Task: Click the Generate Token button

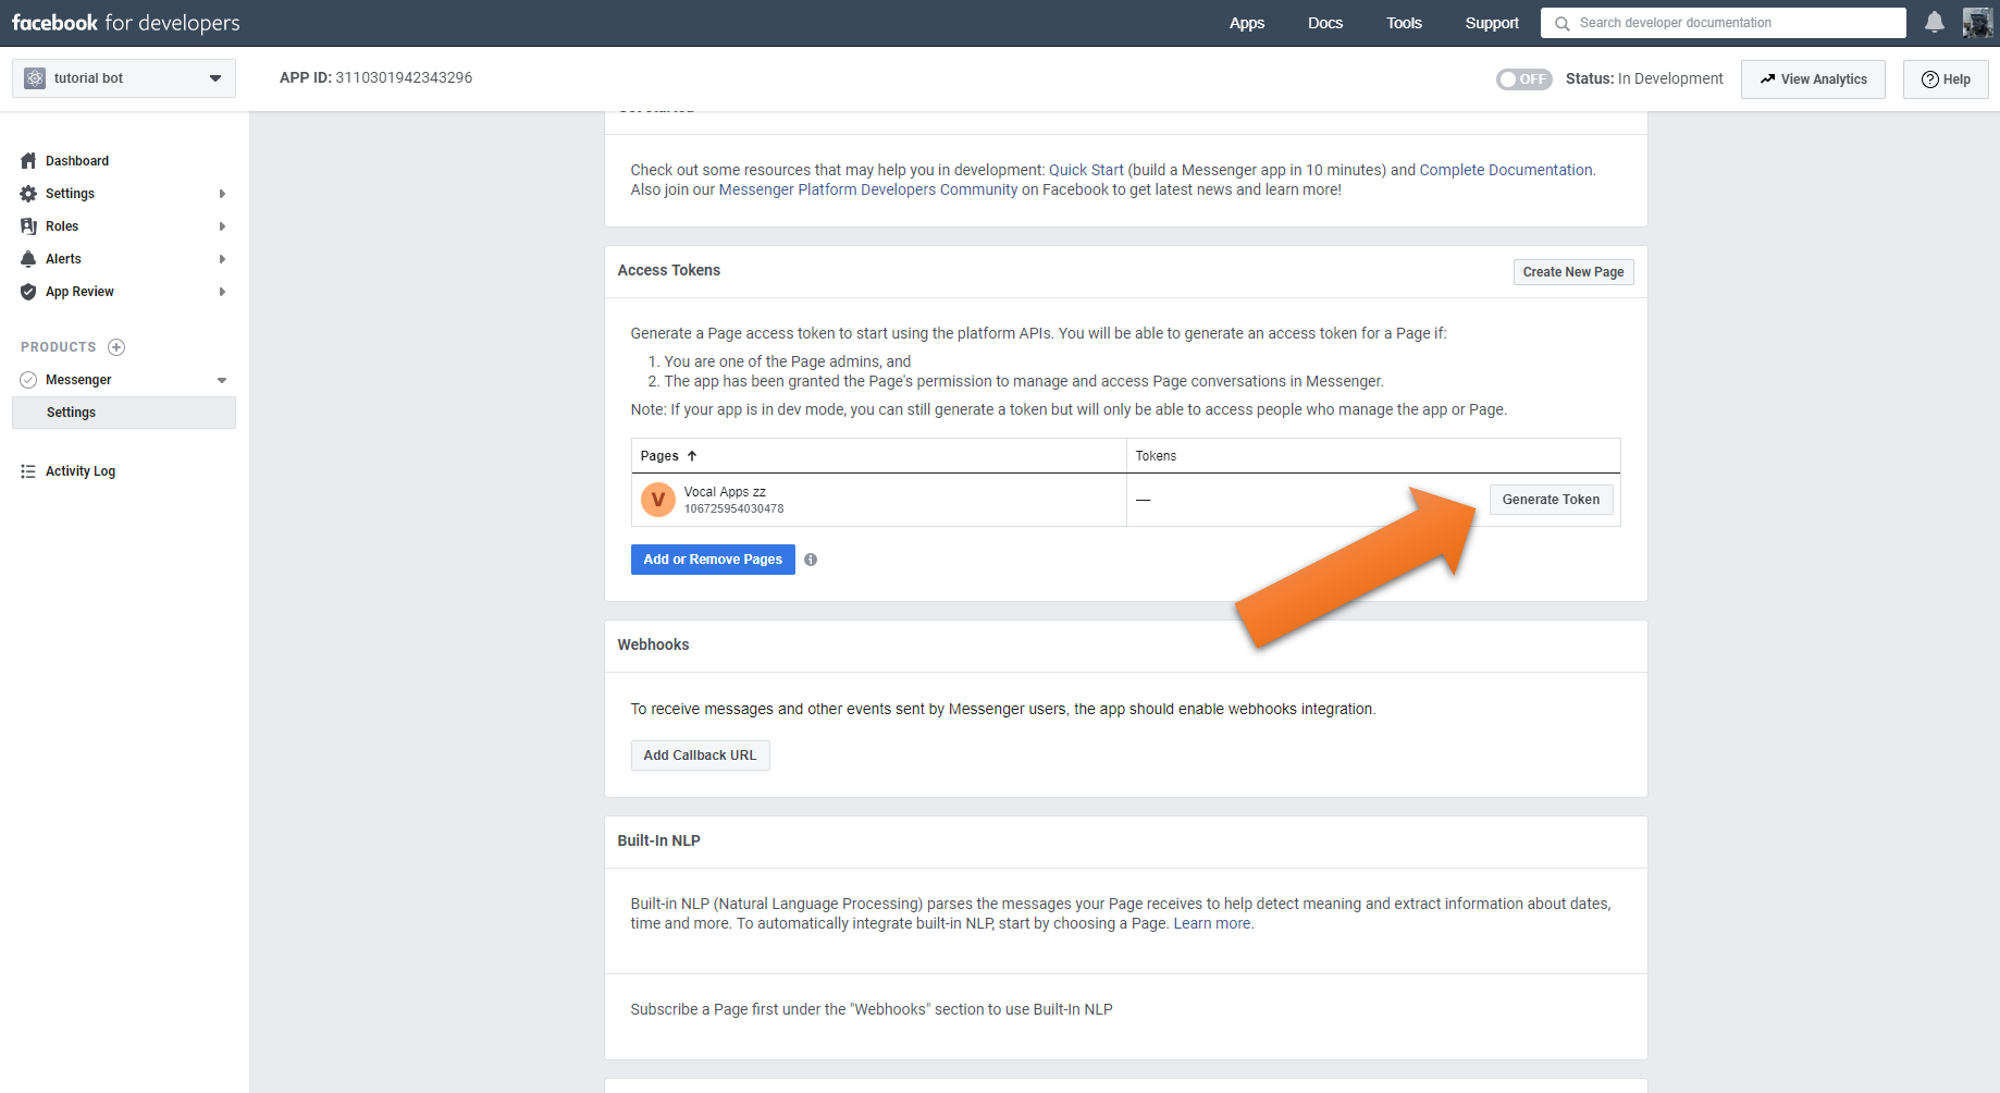Action: tap(1550, 499)
